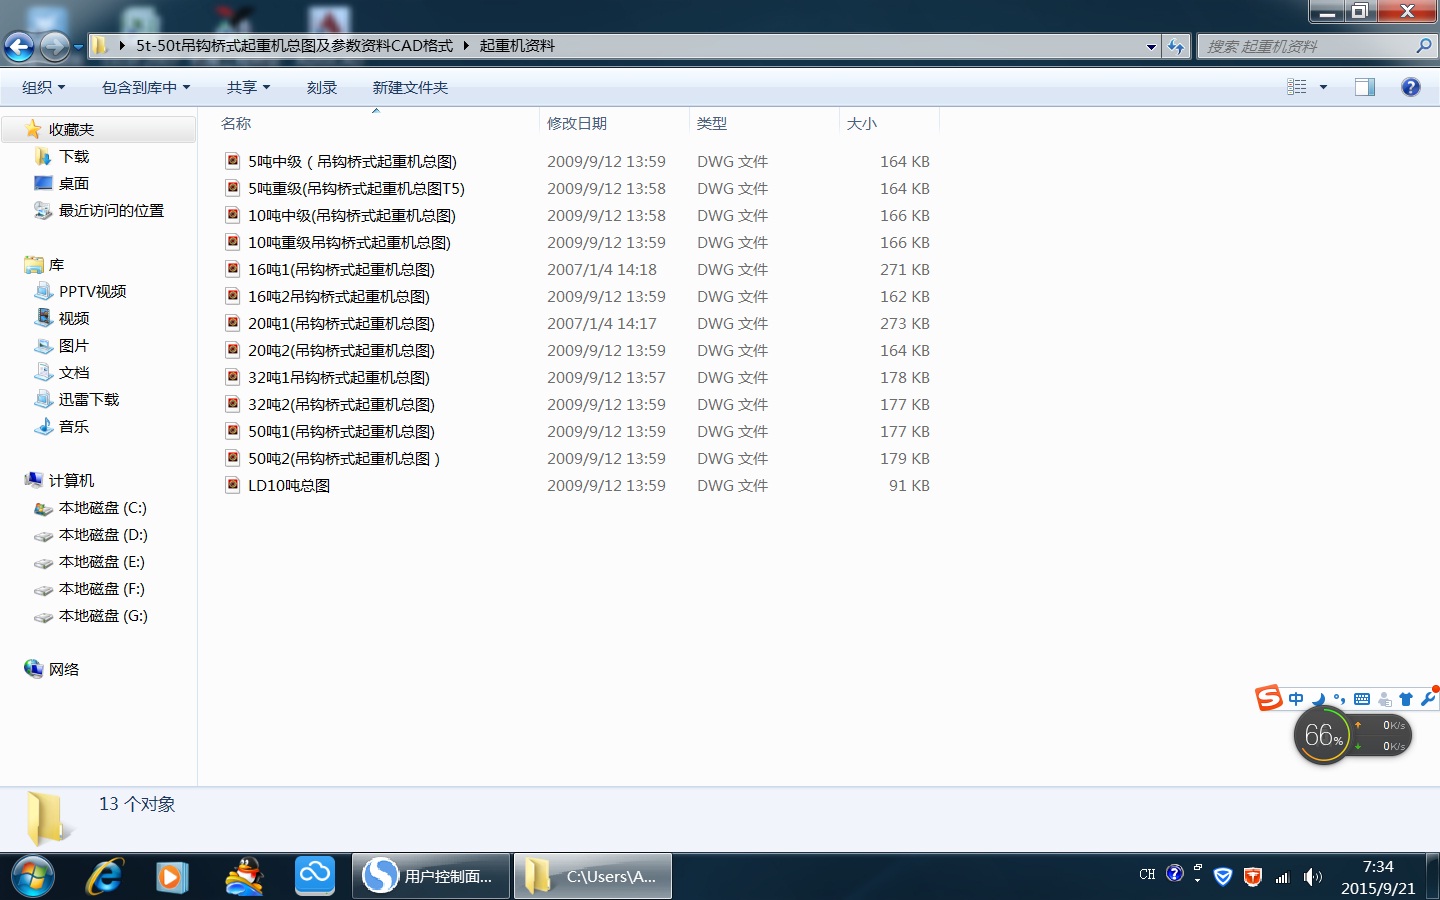
Task: Toggle the half/full-width moon icon
Action: [x=1319, y=699]
